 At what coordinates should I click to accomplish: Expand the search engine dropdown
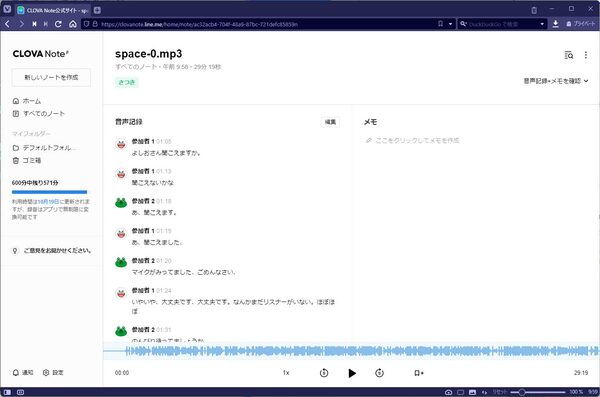(542, 24)
